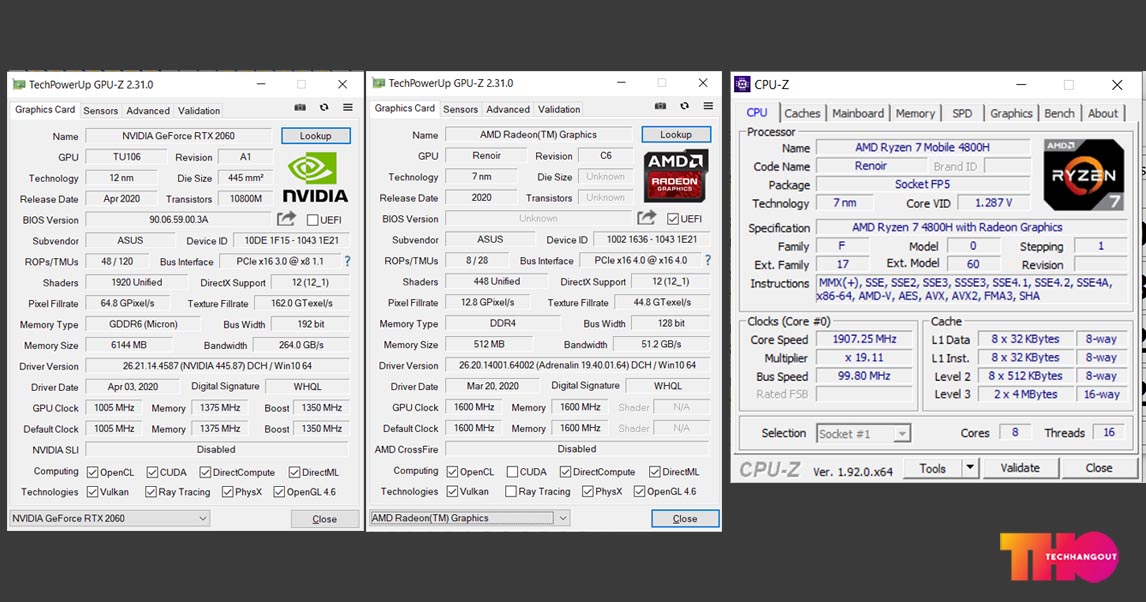Click the 512 MB Memory Size field in AMD GPU-Z
The height and width of the screenshot is (602, 1146).
point(489,344)
